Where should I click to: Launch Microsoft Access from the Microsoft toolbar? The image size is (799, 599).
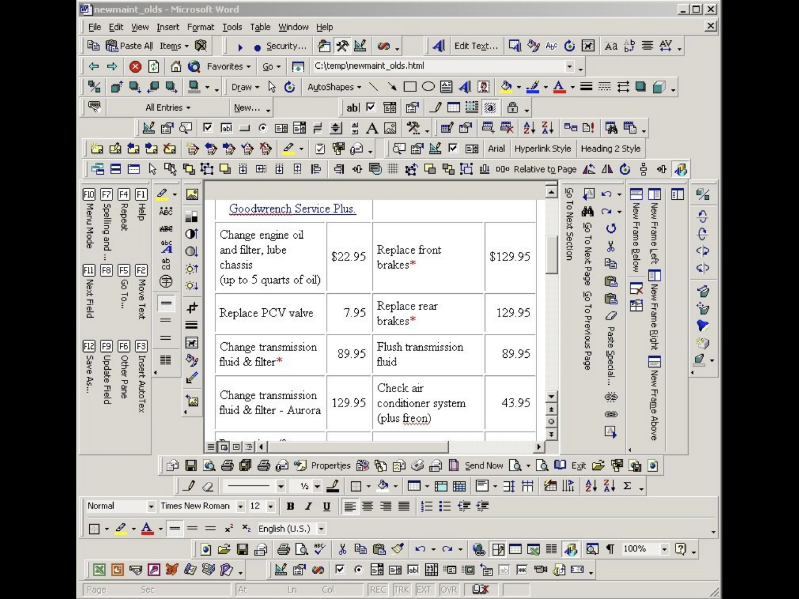point(153,569)
